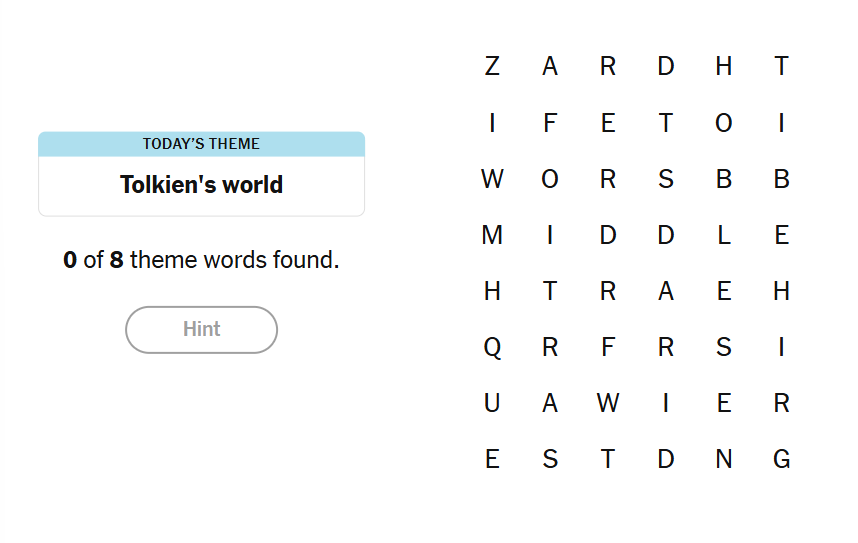Image resolution: width=858 pixels, height=543 pixels.
Task: Tap the letter L in the grid
Action: [x=724, y=235]
